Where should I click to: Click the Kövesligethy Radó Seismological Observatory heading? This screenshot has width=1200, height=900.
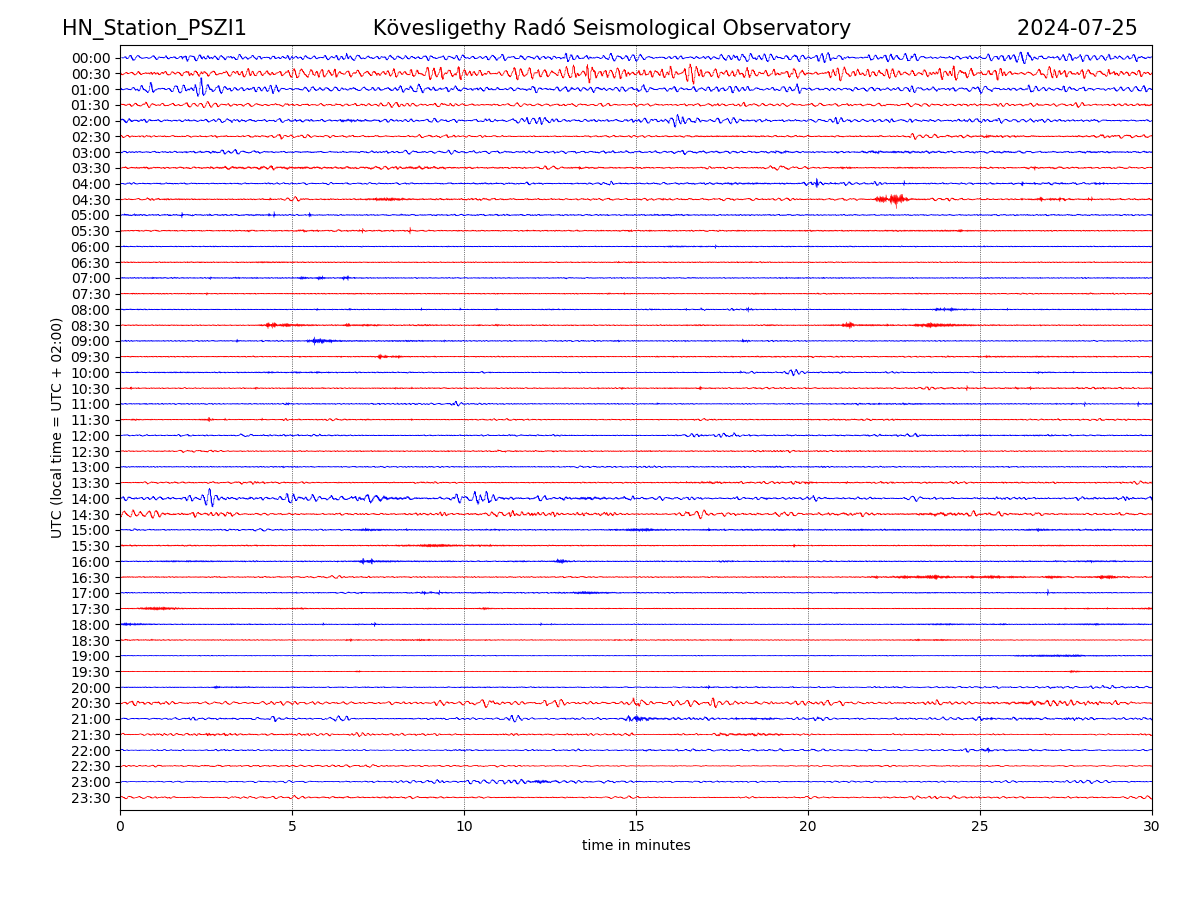(611, 29)
